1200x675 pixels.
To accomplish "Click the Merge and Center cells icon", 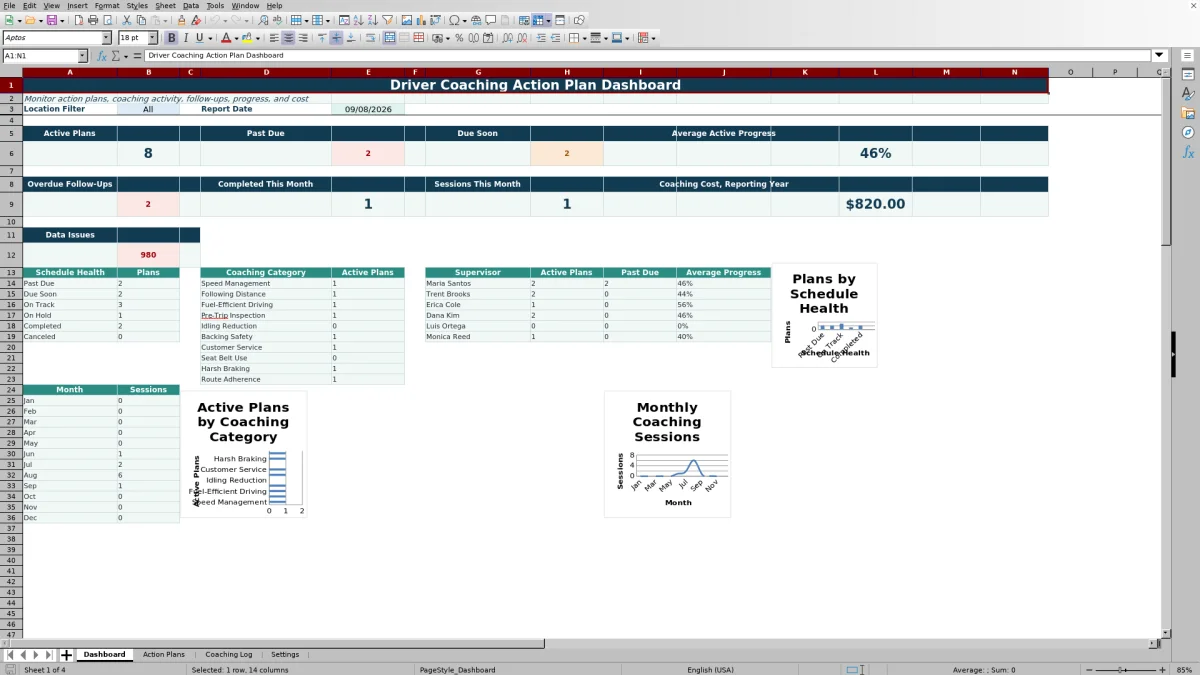I will click(390, 38).
